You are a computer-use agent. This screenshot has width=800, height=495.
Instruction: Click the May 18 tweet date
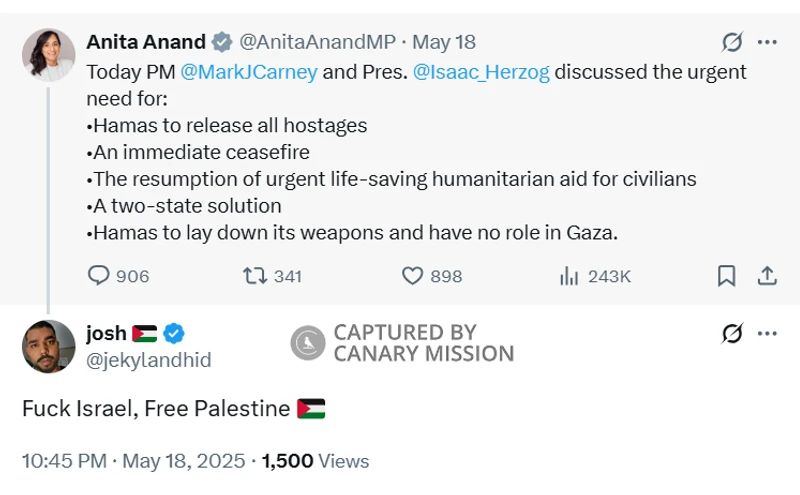444,42
